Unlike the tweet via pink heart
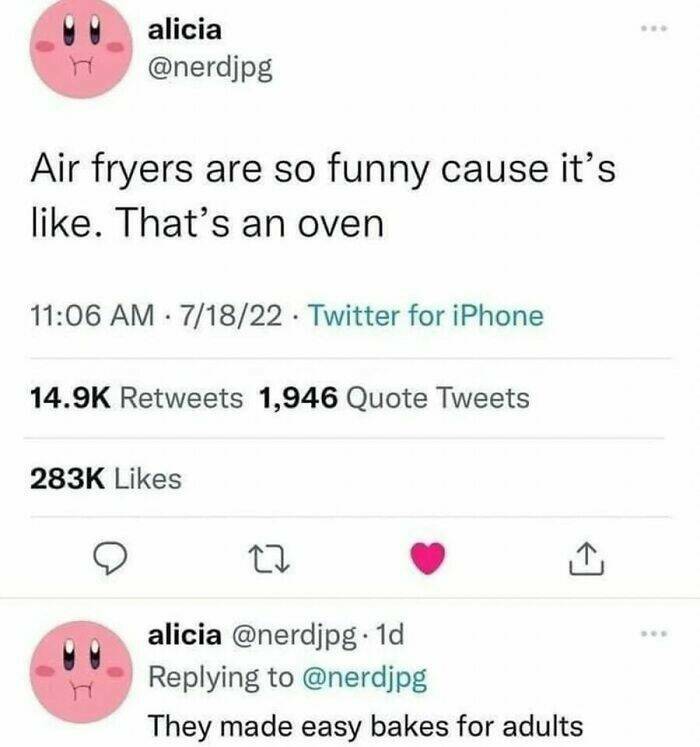The image size is (700, 747). click(x=428, y=558)
